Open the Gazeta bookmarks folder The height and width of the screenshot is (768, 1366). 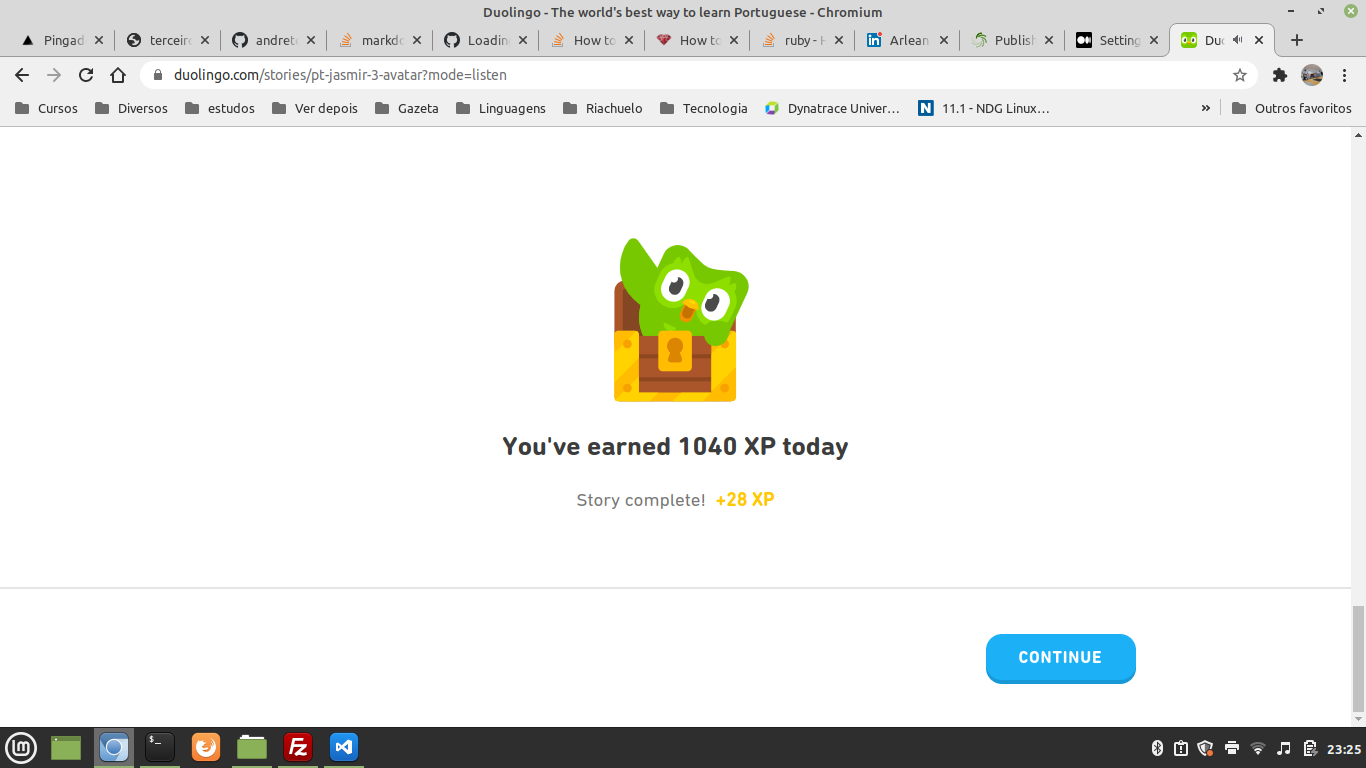pyautogui.click(x=407, y=108)
